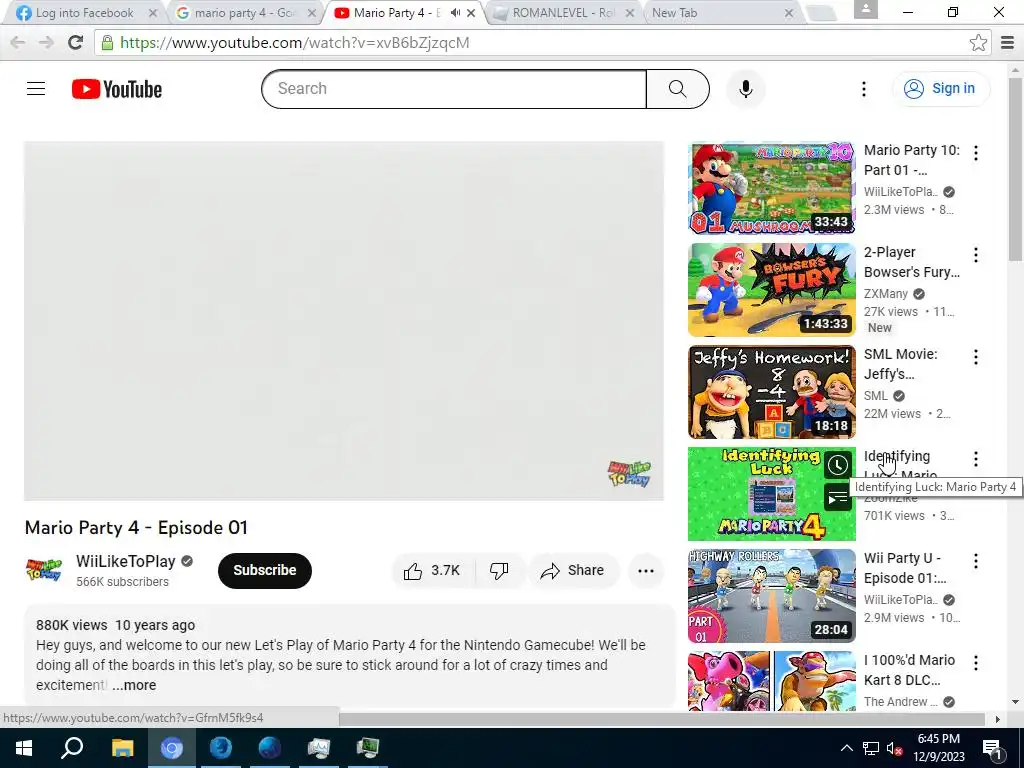This screenshot has width=1024, height=768.
Task: Open options for Mario Kart 8 DLC video
Action: [976, 662]
